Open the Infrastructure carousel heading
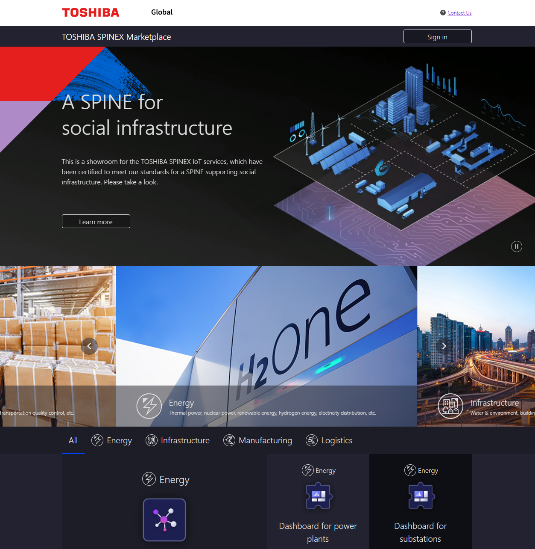This screenshot has height=549, width=535. 494,403
